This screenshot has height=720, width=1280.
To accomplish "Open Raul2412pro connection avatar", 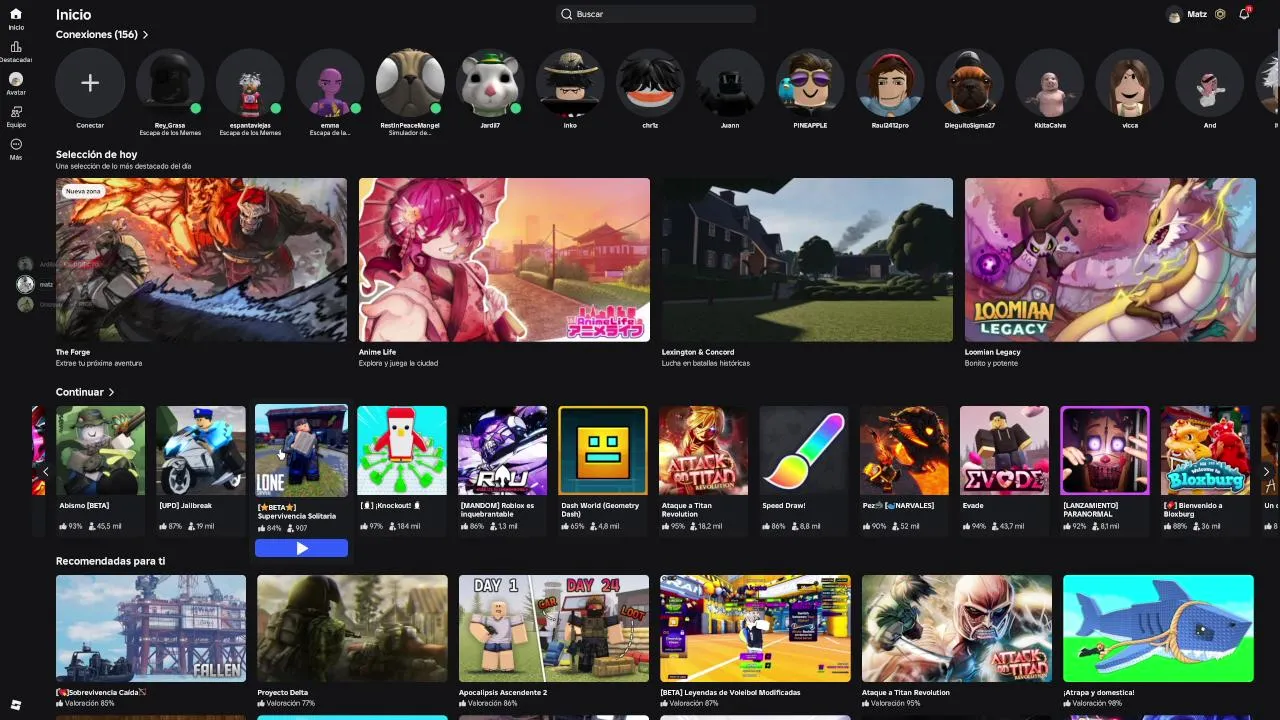I will [x=890, y=83].
